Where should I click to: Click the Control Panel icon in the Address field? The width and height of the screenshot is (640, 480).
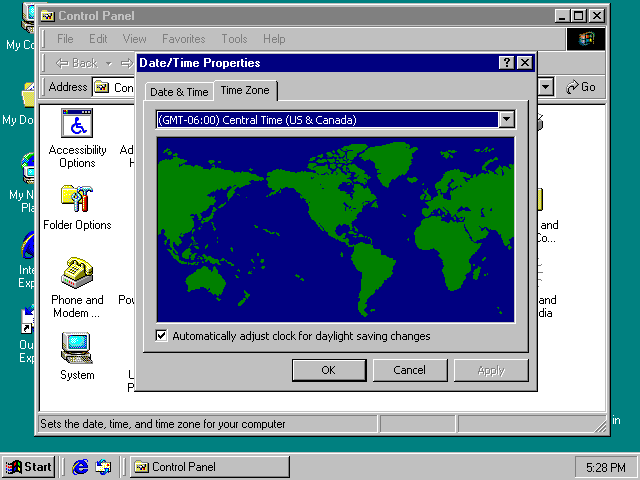(101, 87)
